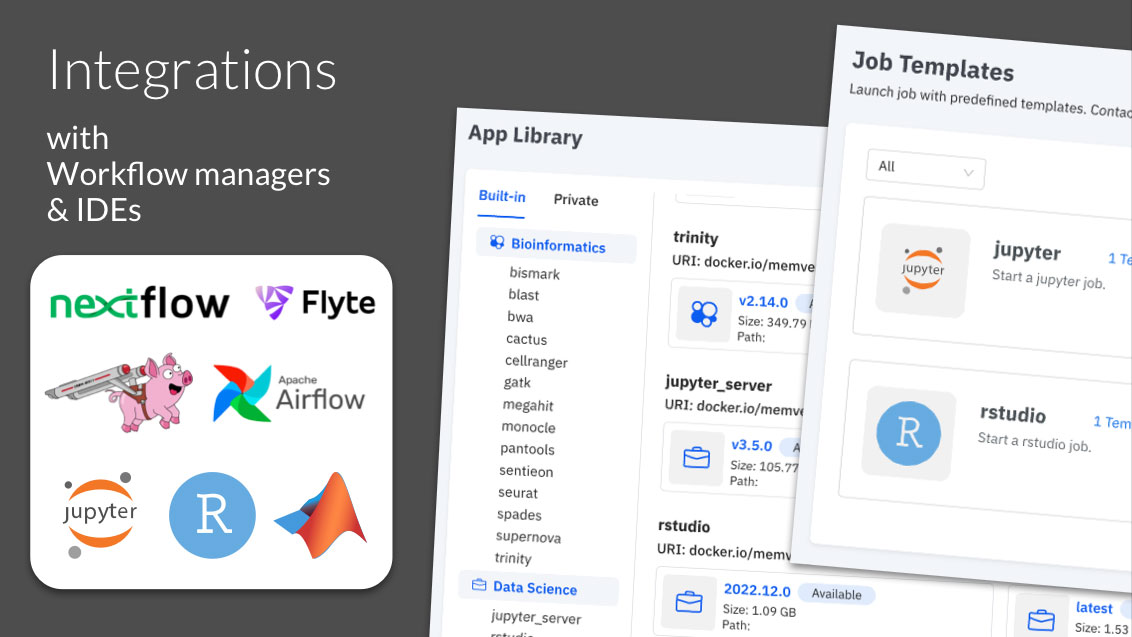Switch to the Private tab
Screen dimensions: 1132x637
(575, 200)
